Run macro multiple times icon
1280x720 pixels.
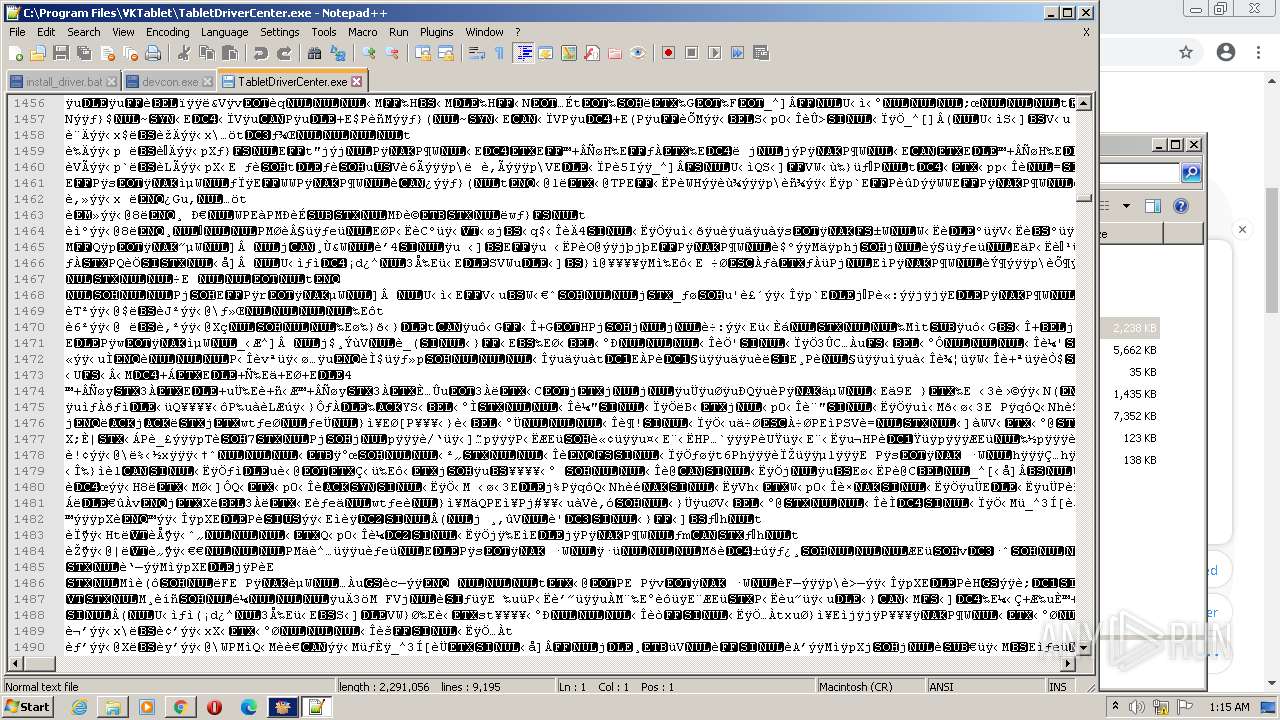pyautogui.click(x=738, y=53)
